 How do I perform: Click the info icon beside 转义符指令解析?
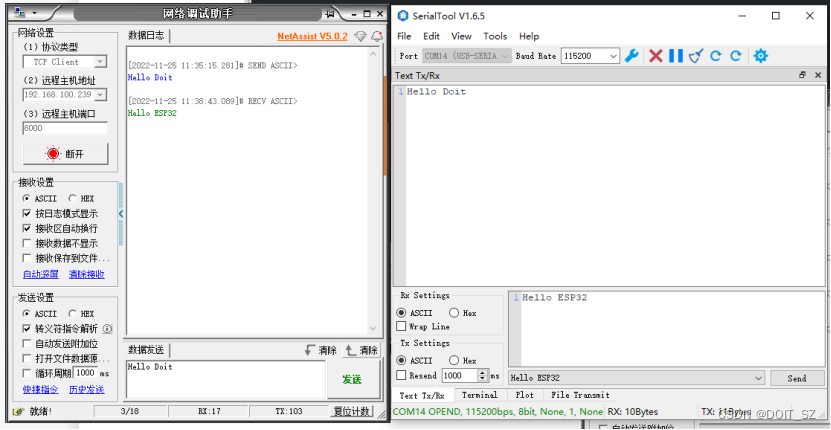click(x=107, y=329)
